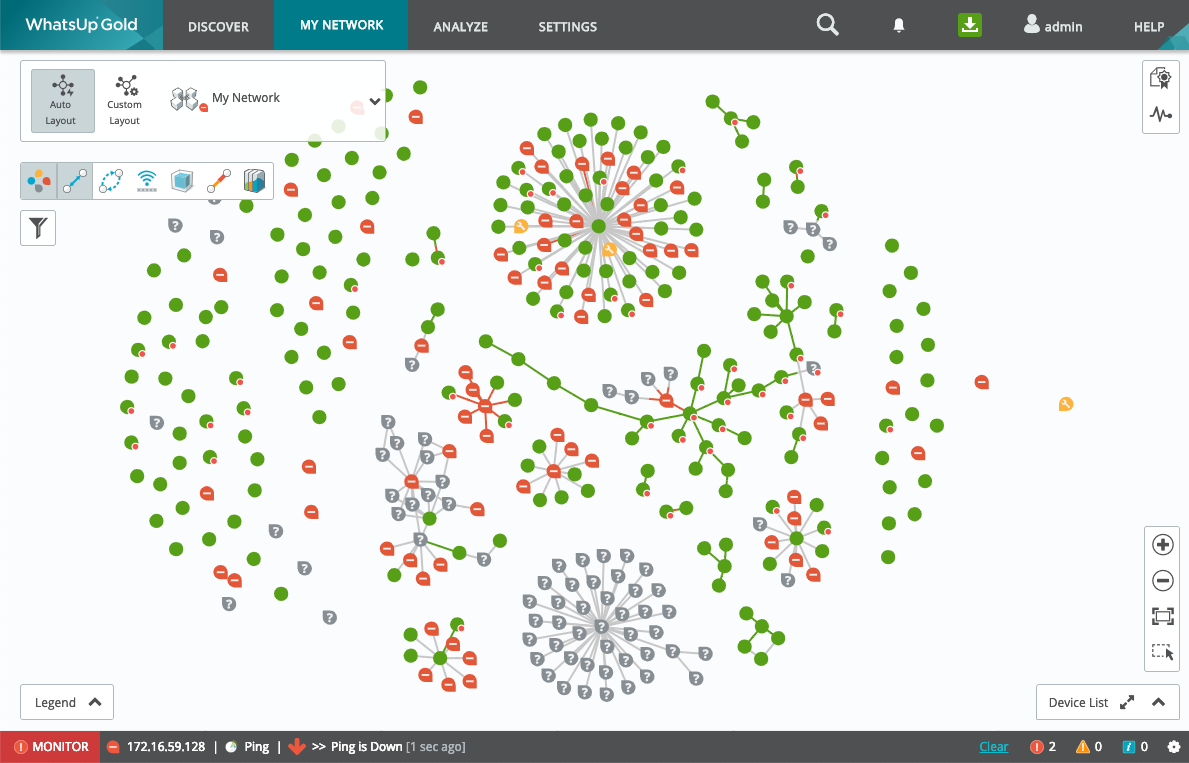
Task: Click the green download icon
Action: [x=969, y=26]
